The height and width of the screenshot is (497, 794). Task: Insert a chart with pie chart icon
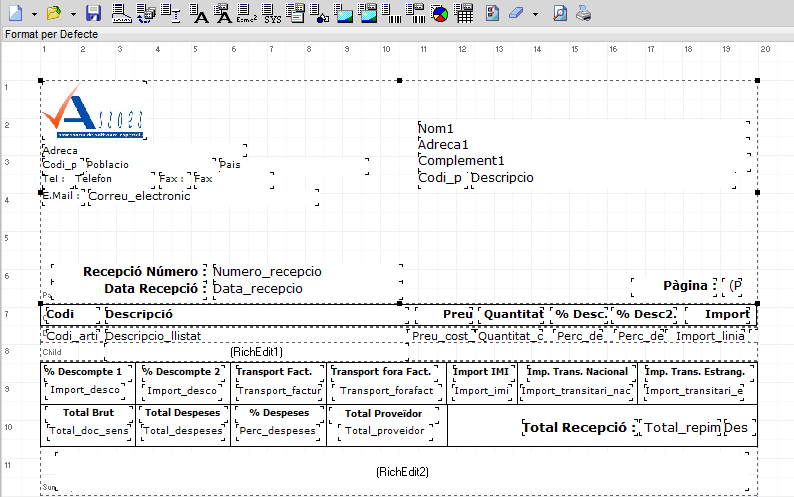pos(440,14)
